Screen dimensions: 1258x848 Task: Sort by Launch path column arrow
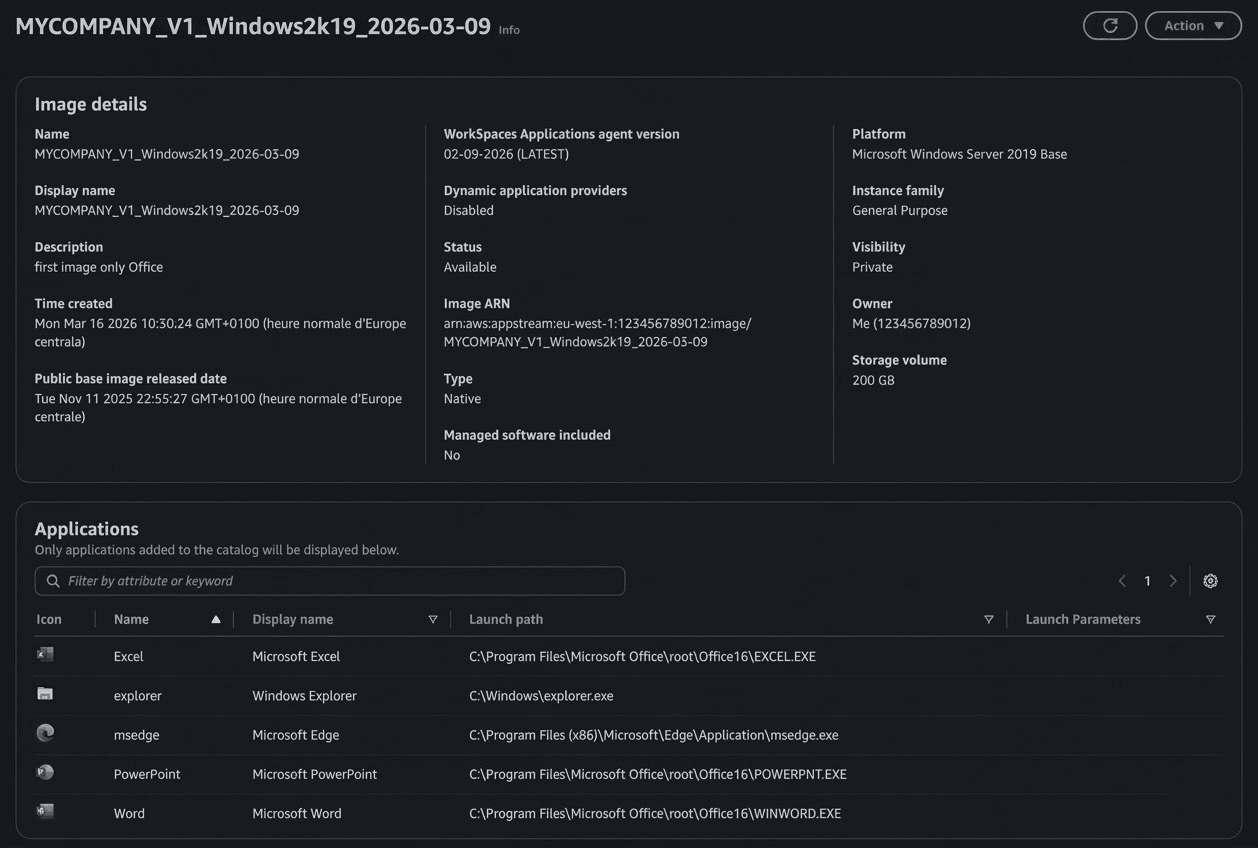point(989,619)
